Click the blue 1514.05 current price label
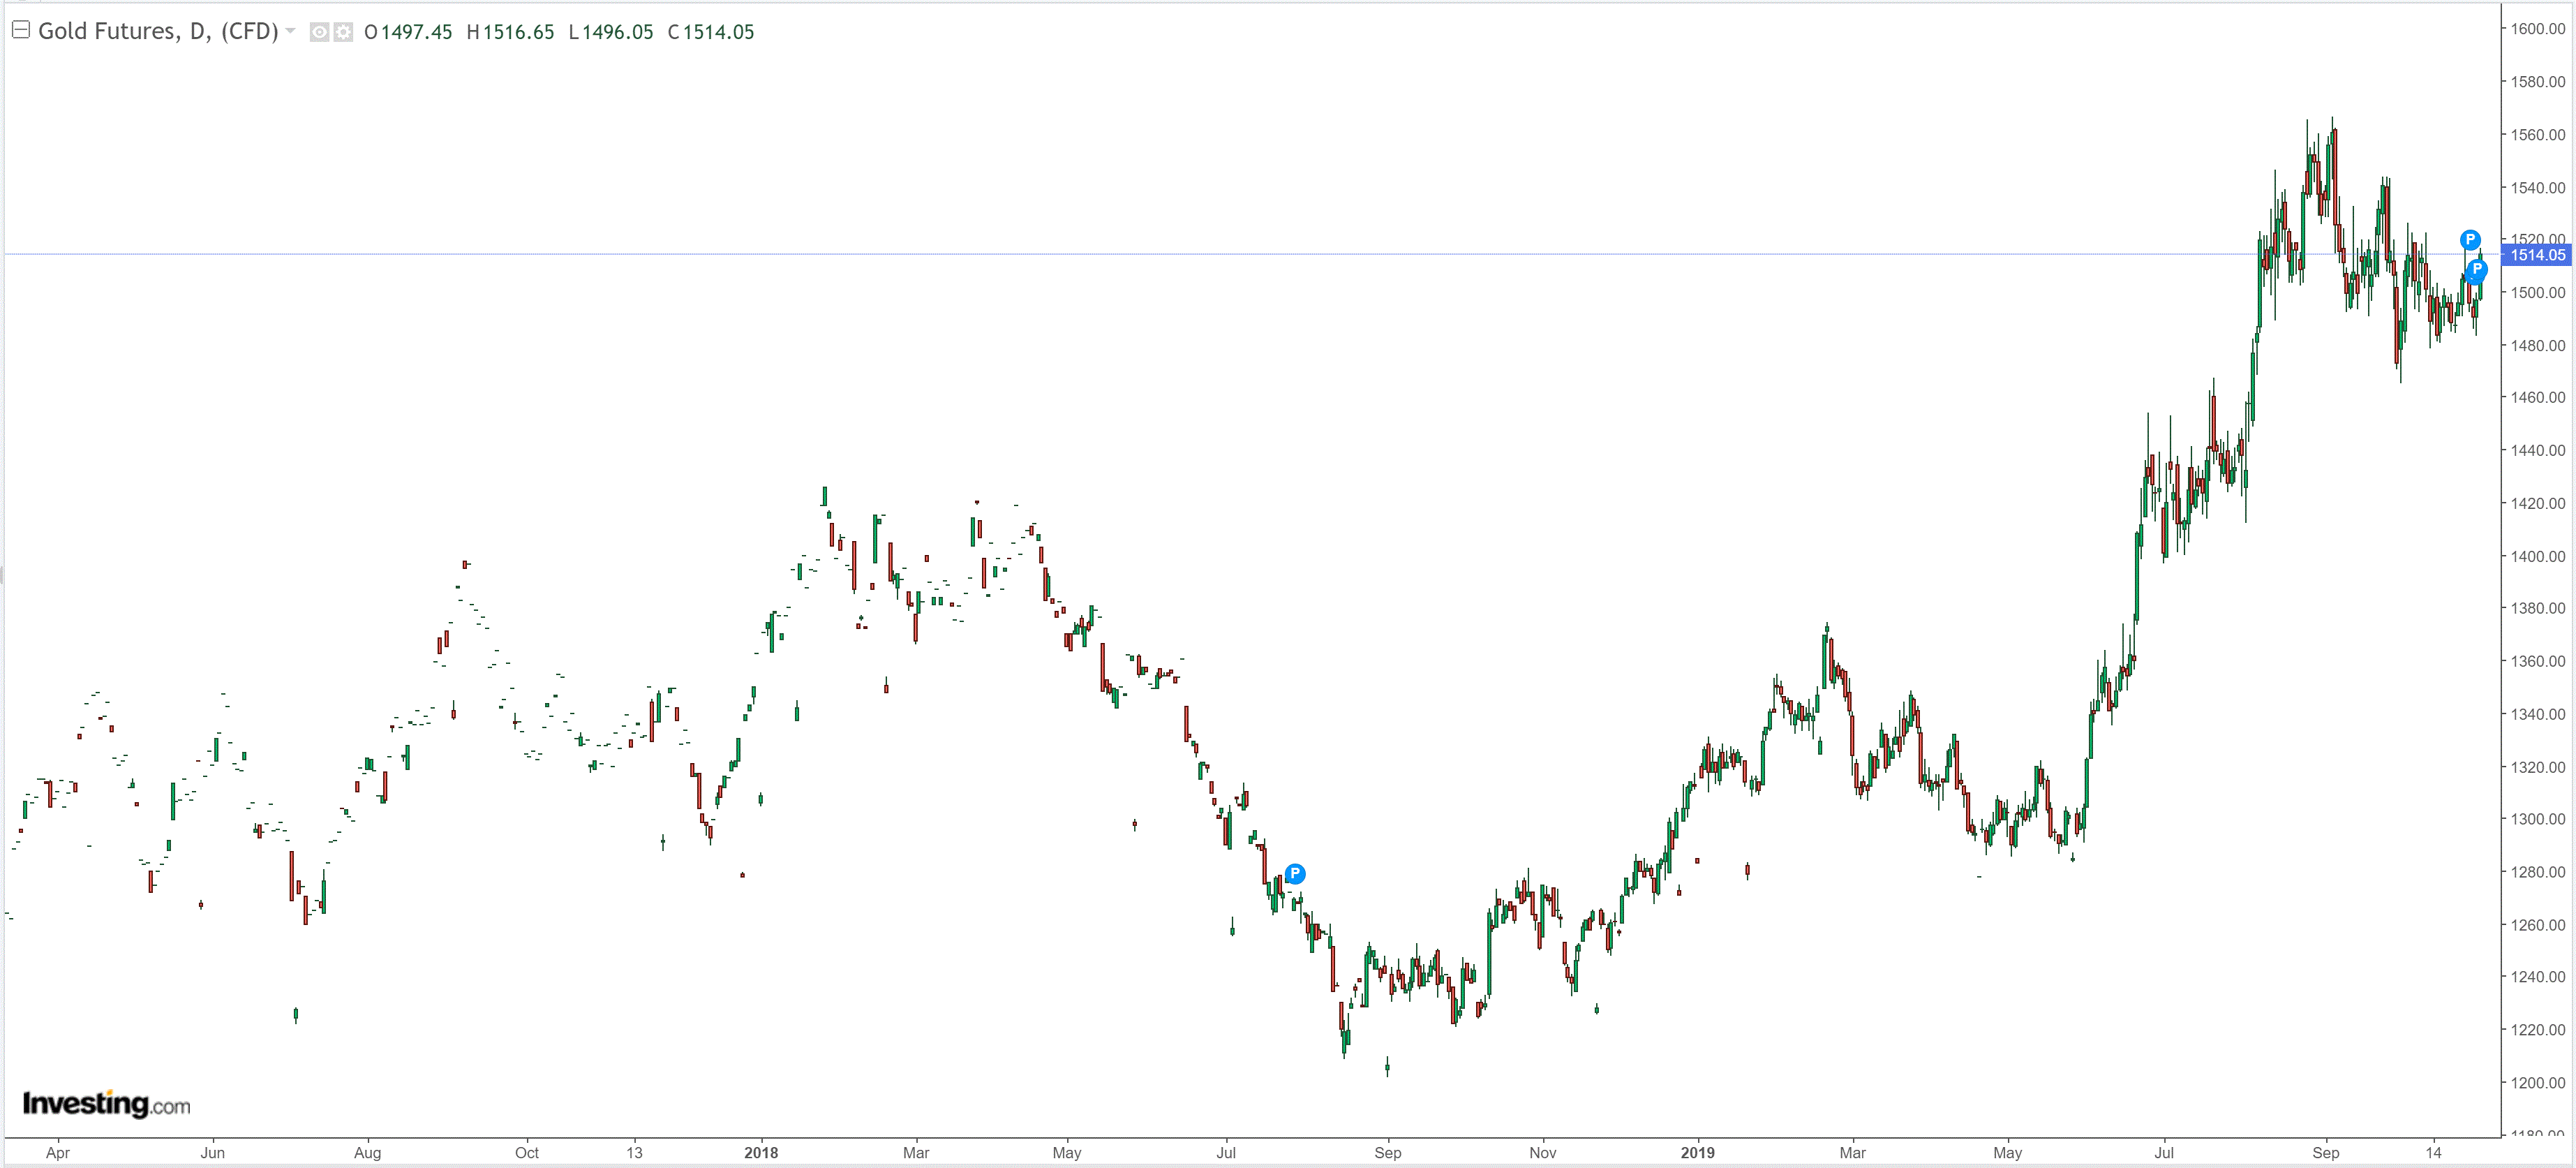This screenshot has height=1168, width=2576. click(2537, 255)
